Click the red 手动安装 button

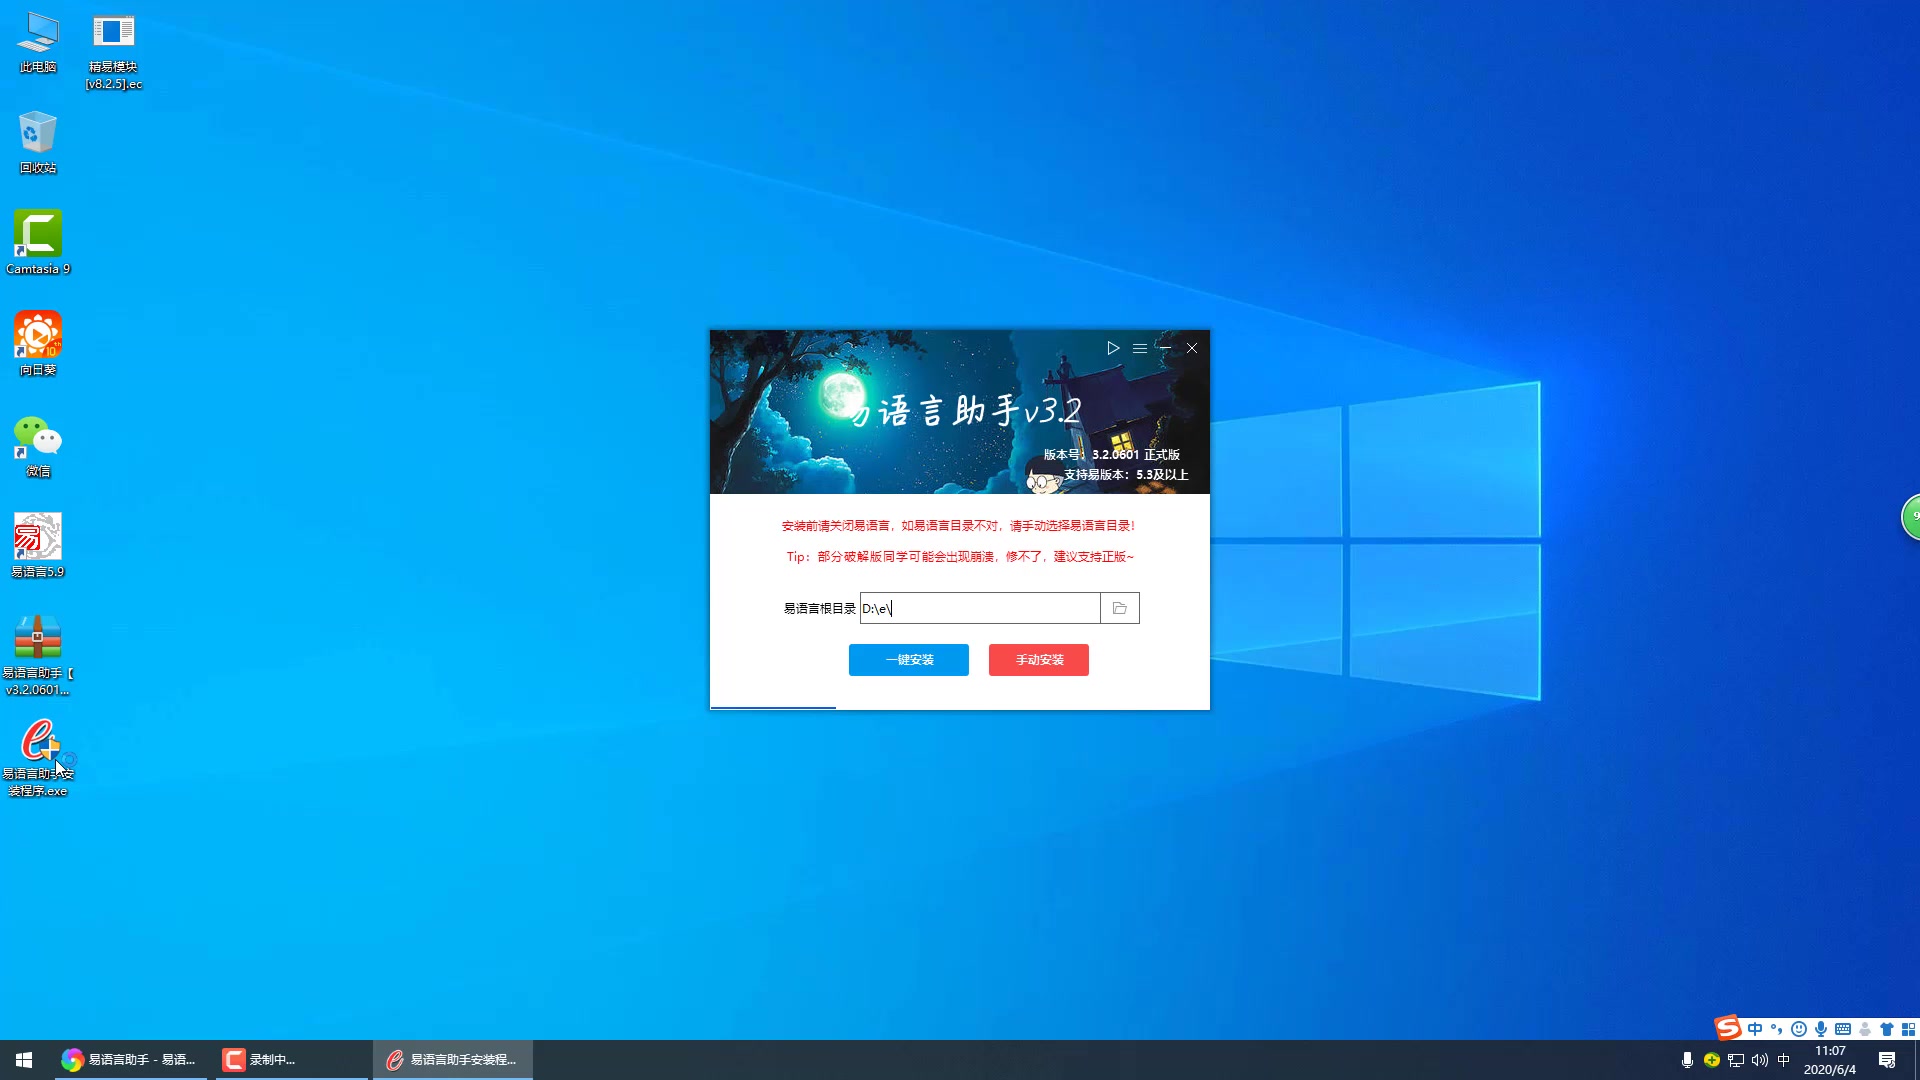(1039, 660)
